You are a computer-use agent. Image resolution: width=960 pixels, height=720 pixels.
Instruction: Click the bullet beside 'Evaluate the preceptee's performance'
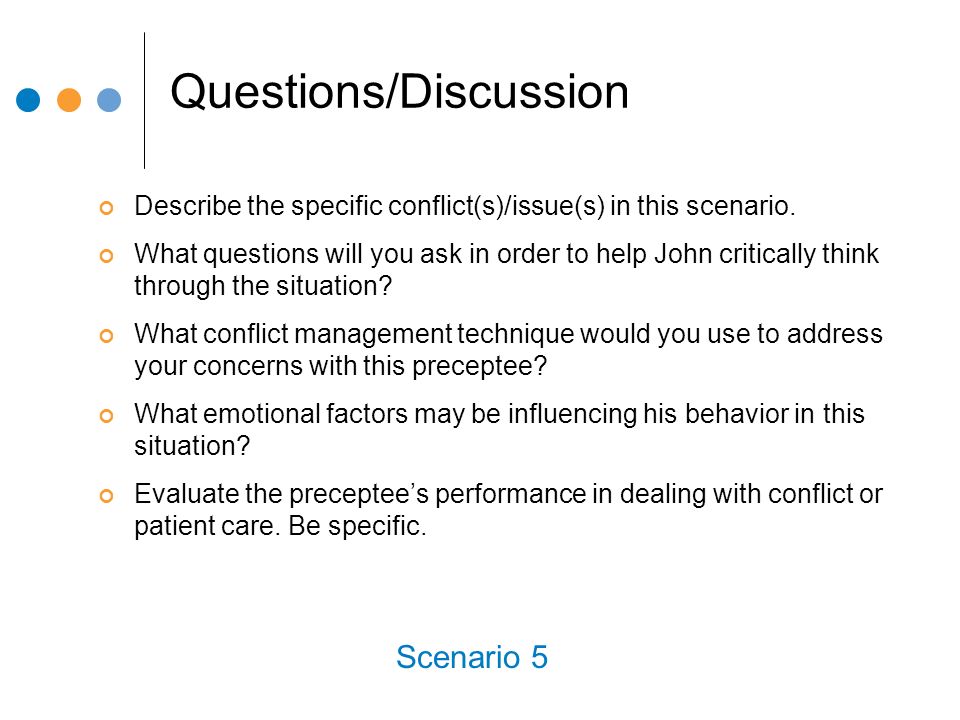coord(107,496)
